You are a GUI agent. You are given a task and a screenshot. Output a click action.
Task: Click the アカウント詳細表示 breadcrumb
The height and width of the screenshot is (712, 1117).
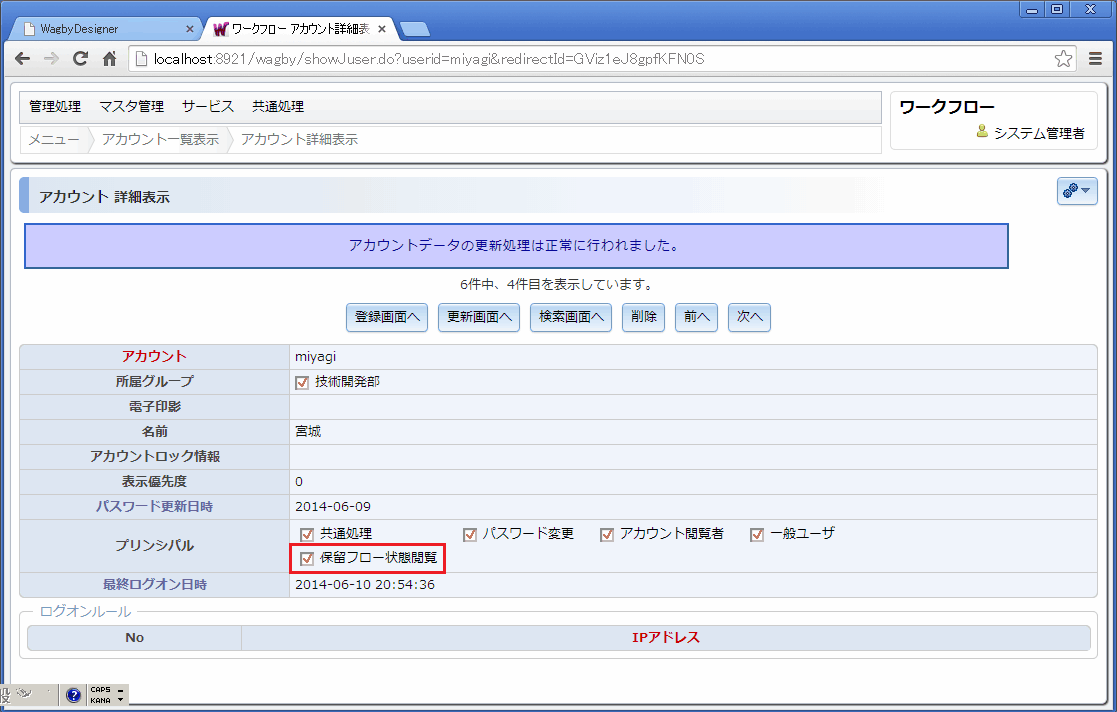299,139
